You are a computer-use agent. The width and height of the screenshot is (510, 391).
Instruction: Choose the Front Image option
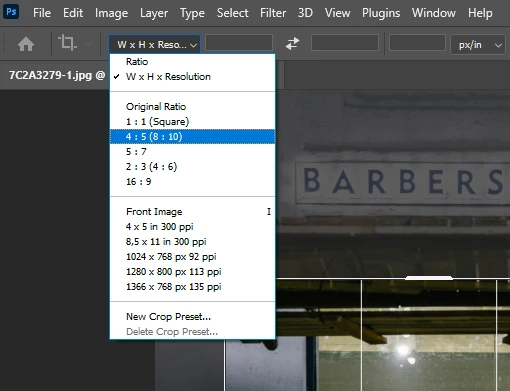coord(193,212)
